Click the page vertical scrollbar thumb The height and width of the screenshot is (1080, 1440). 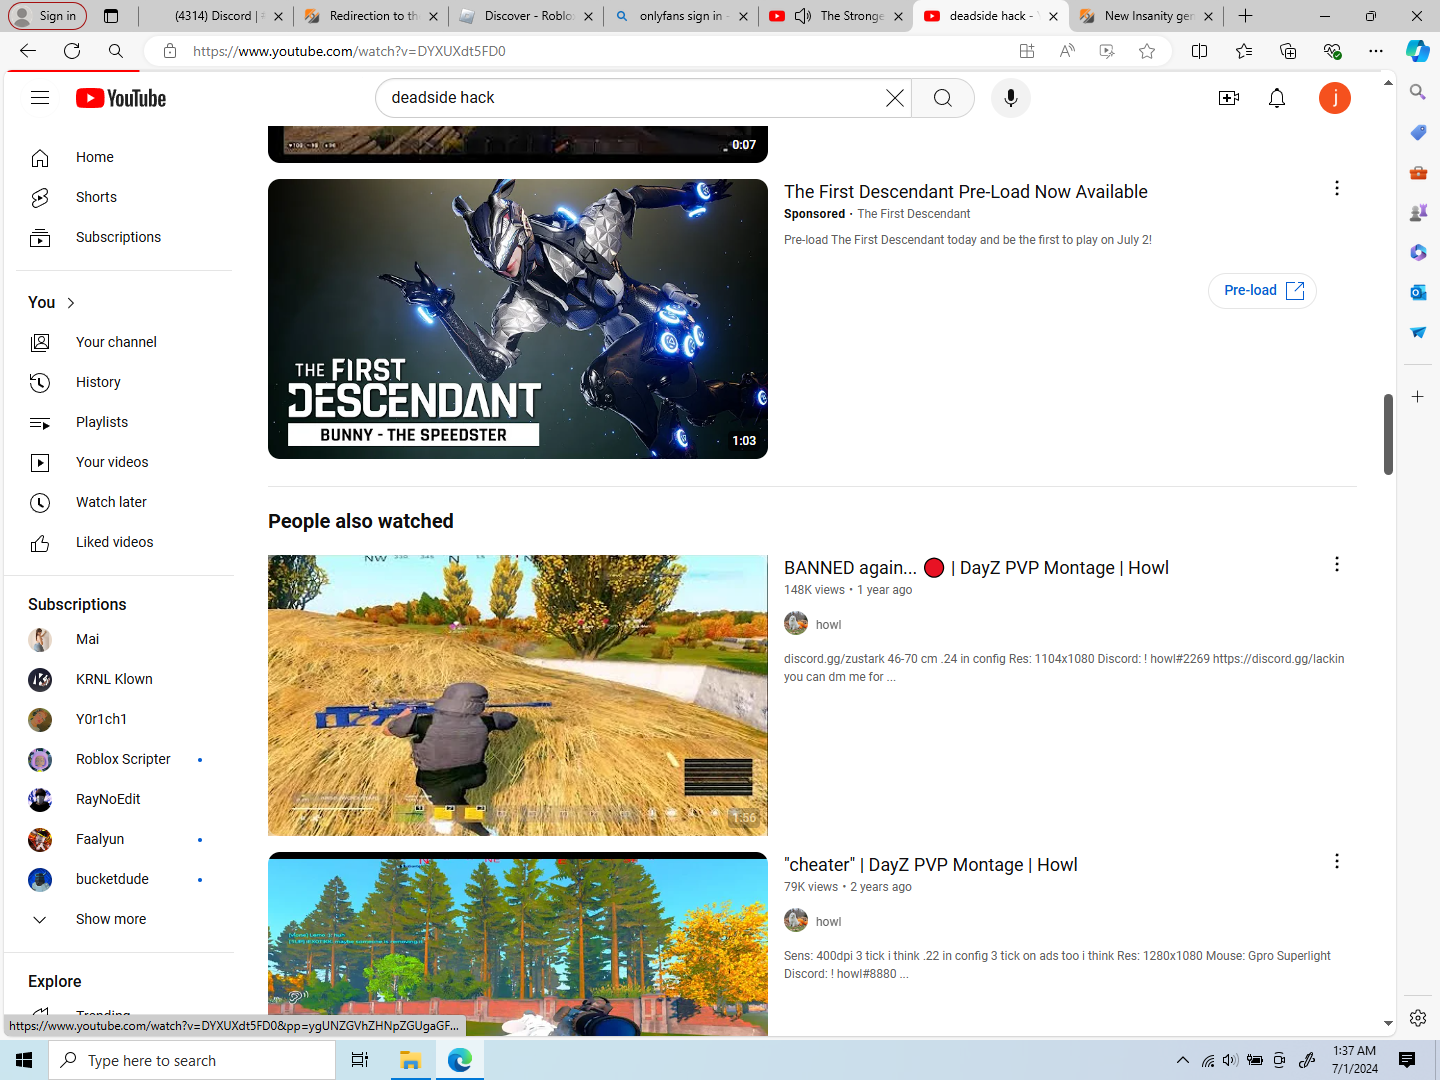pyautogui.click(x=1388, y=434)
